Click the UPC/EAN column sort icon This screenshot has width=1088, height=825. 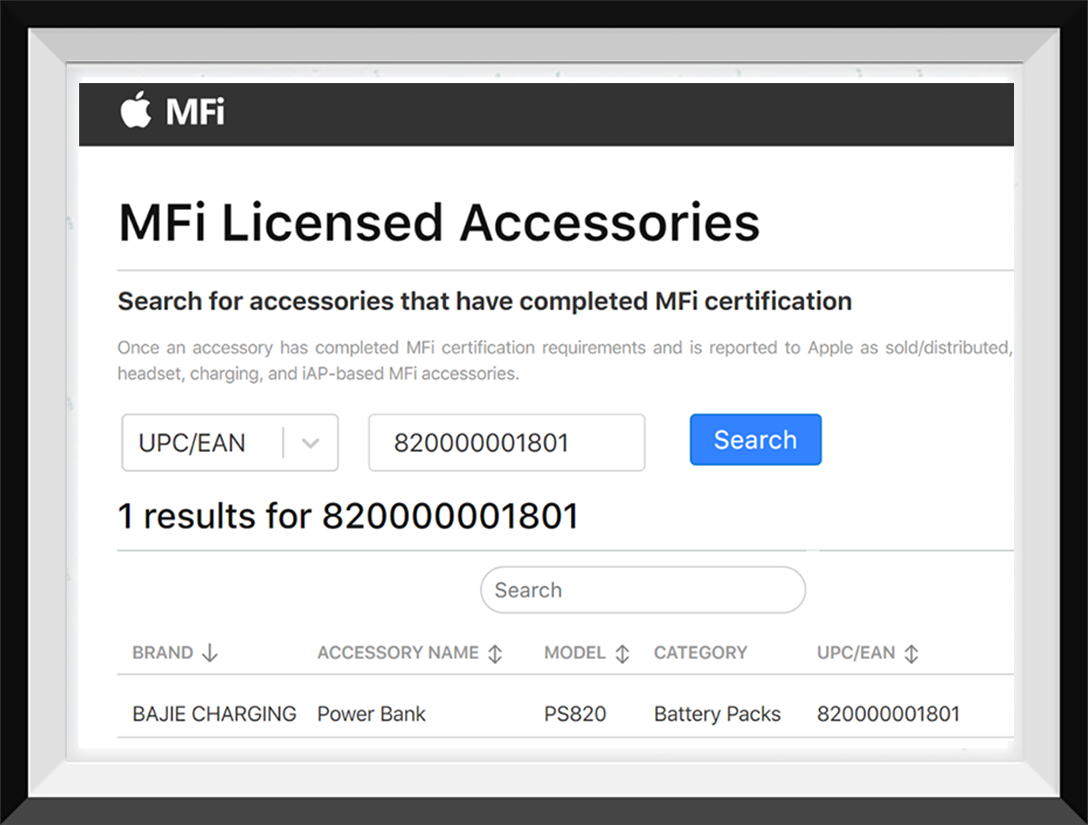click(910, 652)
